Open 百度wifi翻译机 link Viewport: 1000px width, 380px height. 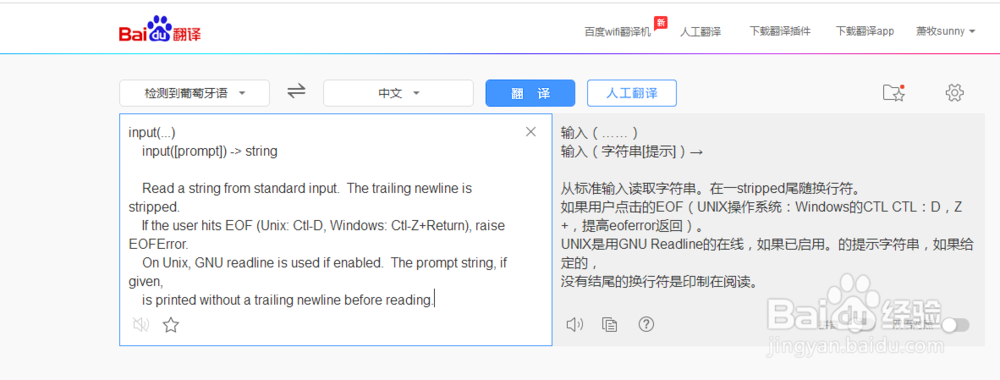(x=618, y=31)
